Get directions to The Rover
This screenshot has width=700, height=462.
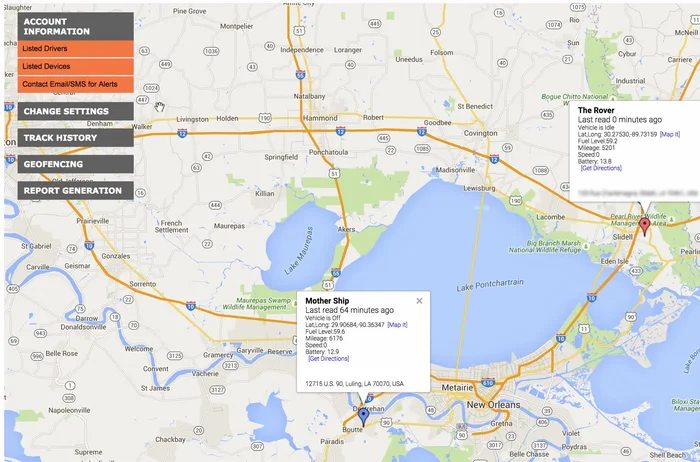click(600, 168)
